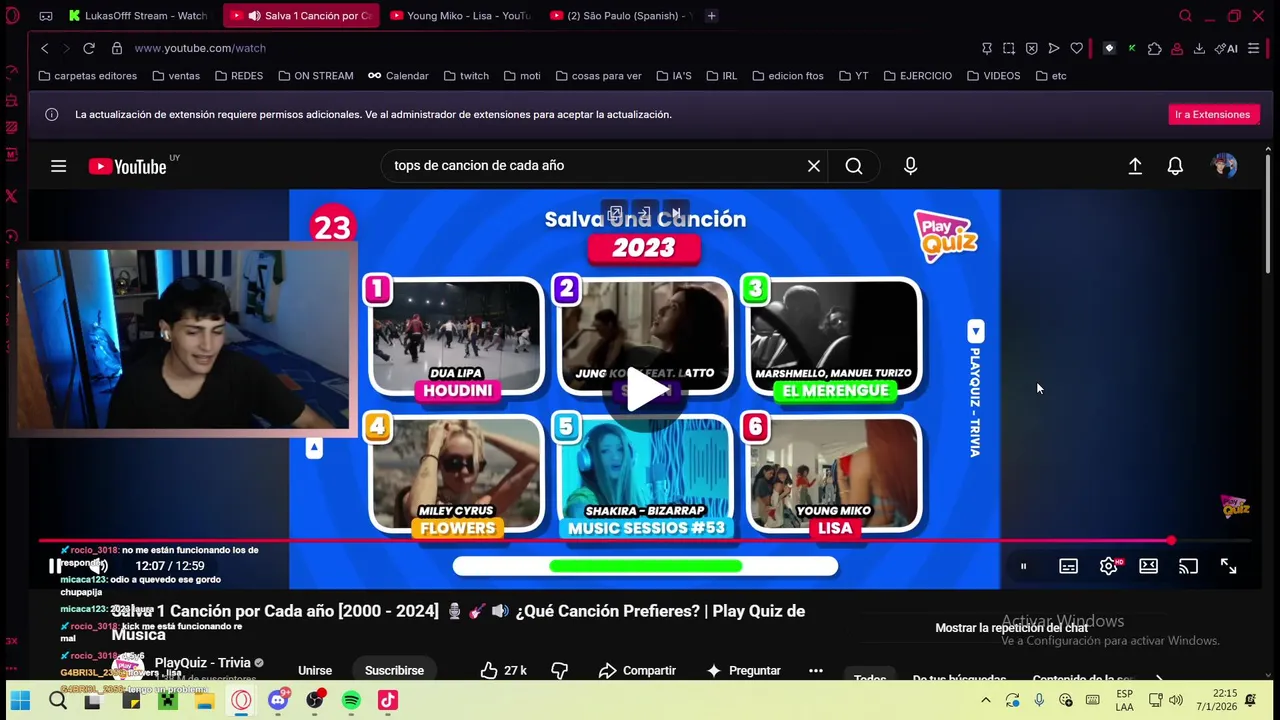The width and height of the screenshot is (1280, 720).
Task: Switch to theater mode view
Action: [x=1148, y=567]
